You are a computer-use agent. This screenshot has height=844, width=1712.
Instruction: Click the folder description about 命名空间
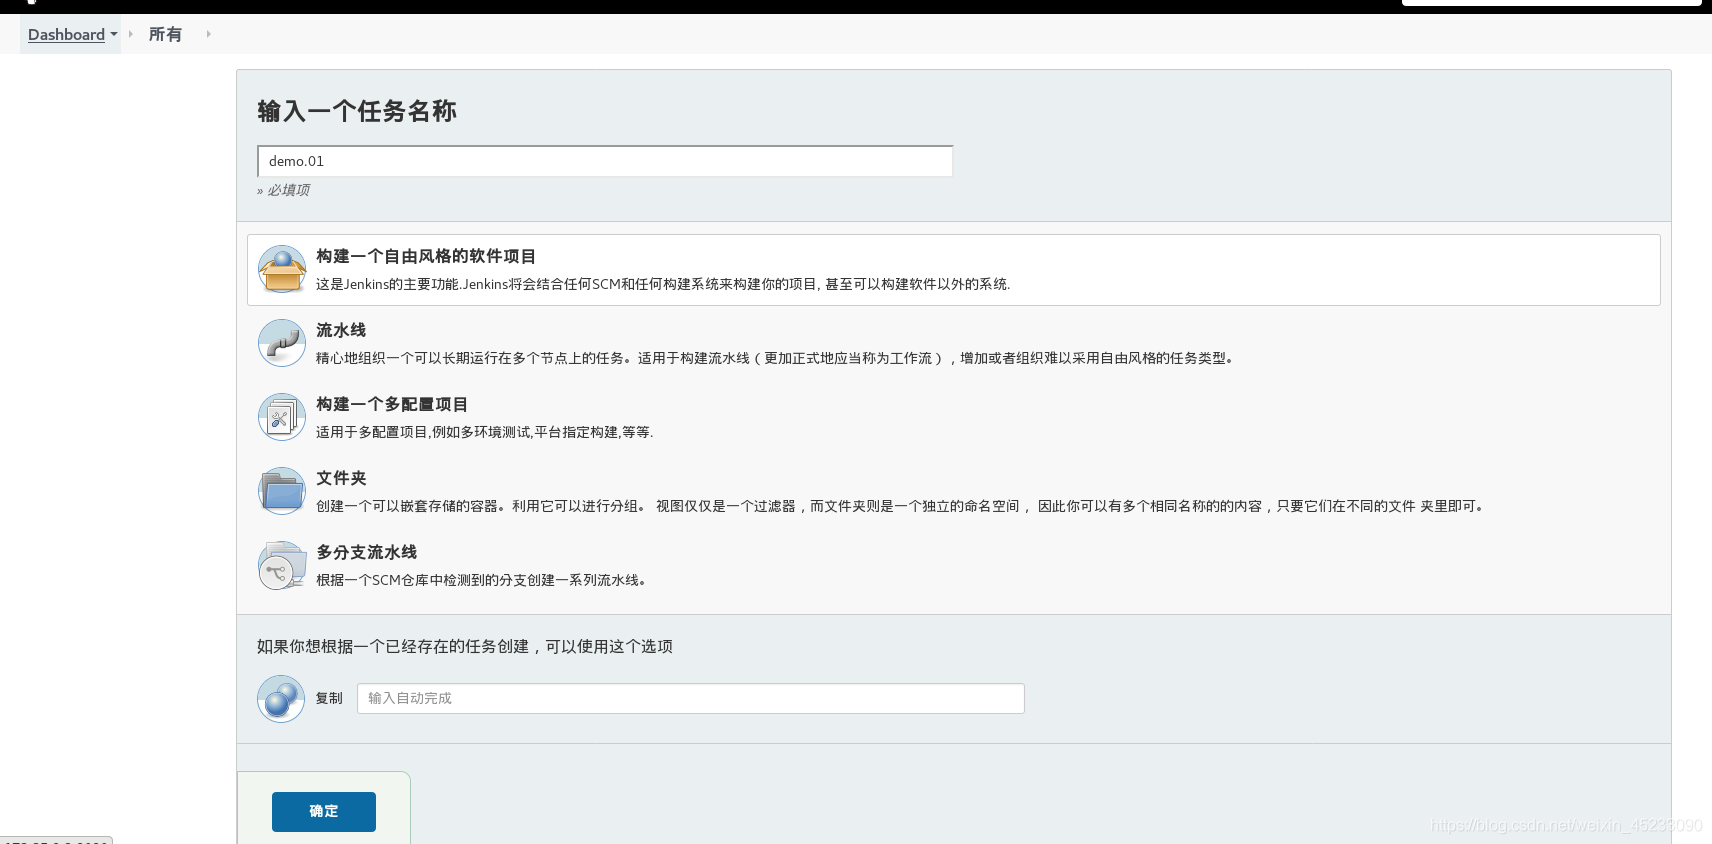point(901,506)
